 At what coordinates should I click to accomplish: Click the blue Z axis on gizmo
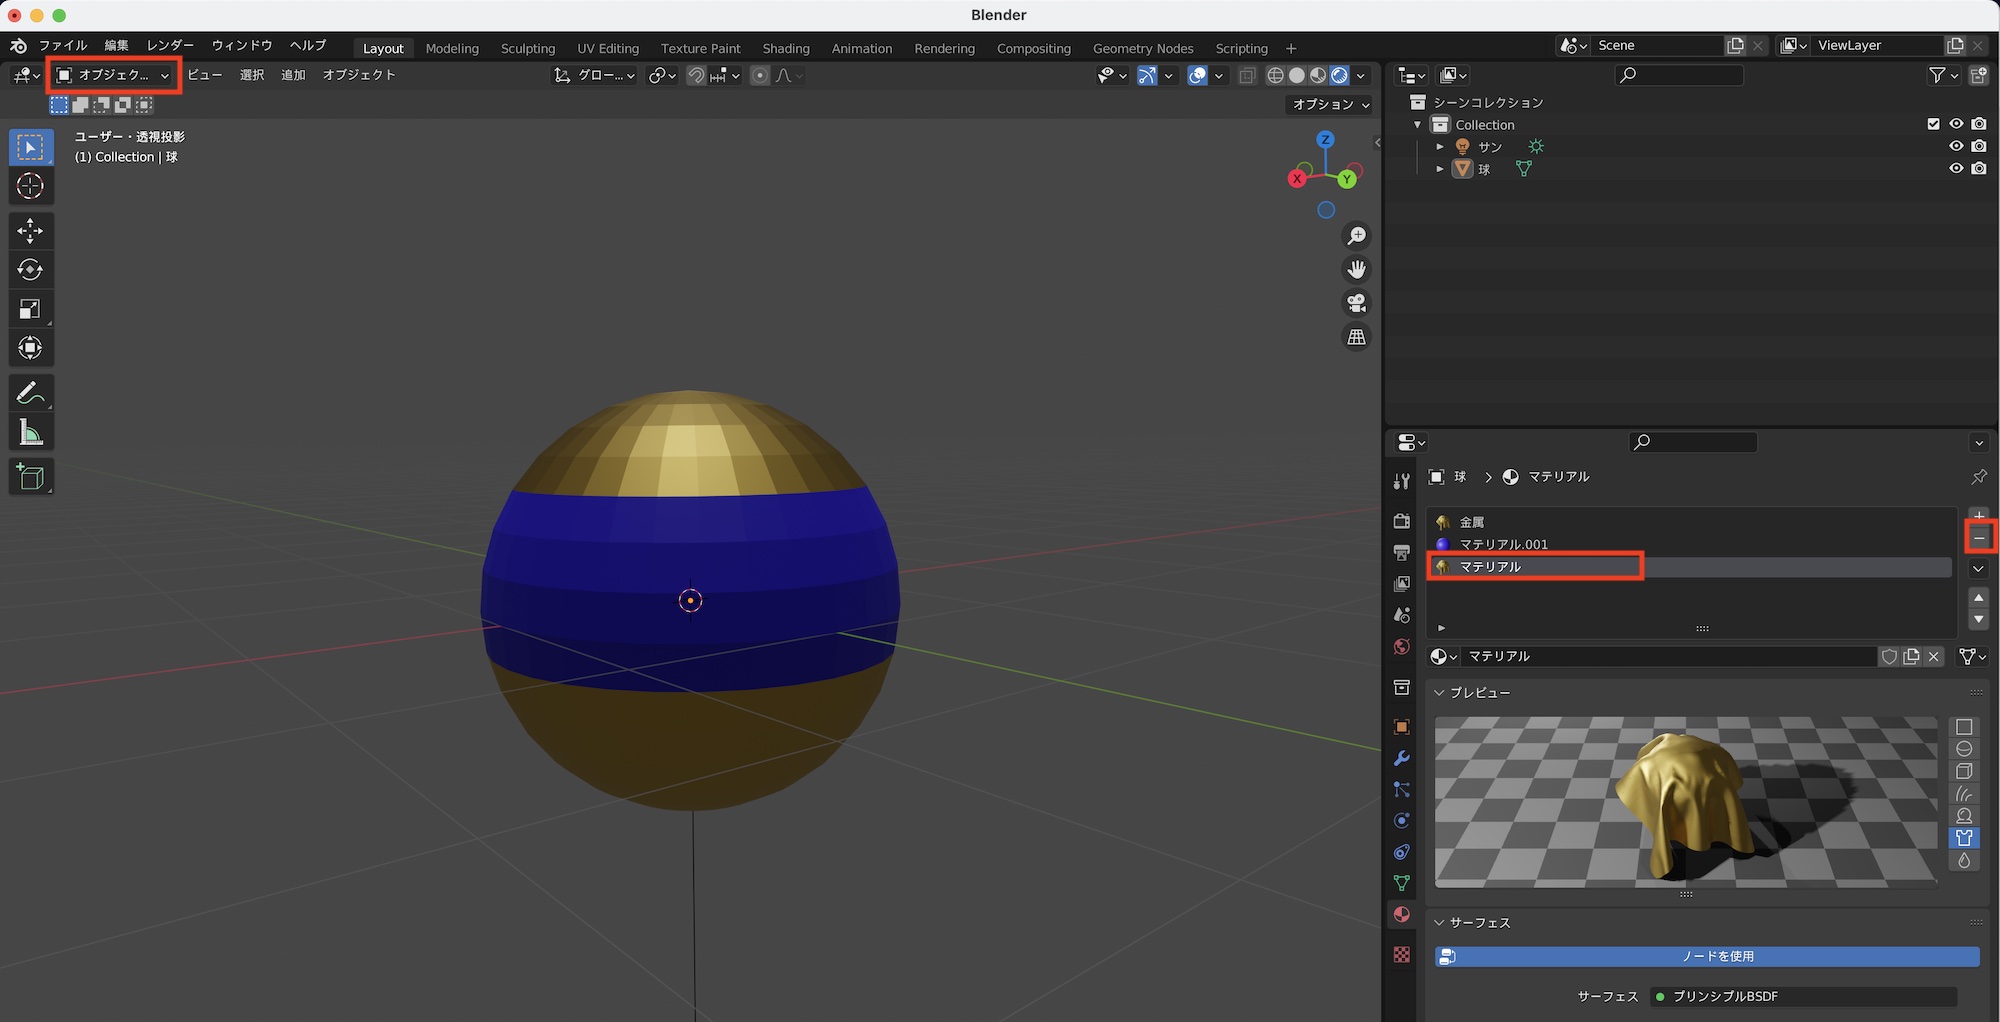pyautogui.click(x=1325, y=140)
